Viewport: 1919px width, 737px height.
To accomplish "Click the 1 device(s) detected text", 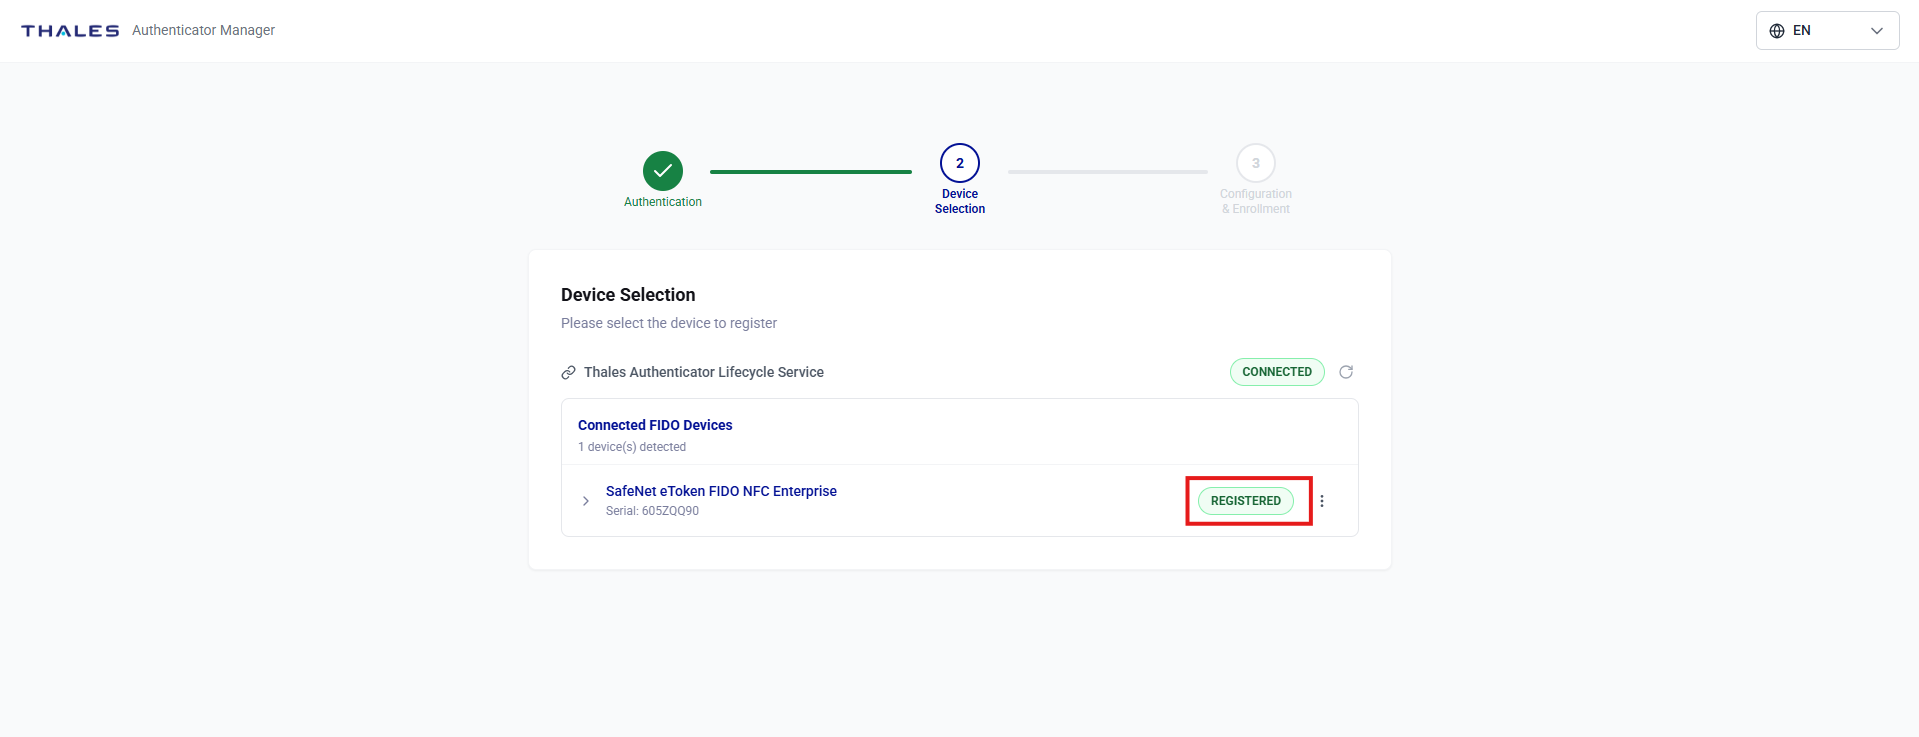I will point(632,447).
